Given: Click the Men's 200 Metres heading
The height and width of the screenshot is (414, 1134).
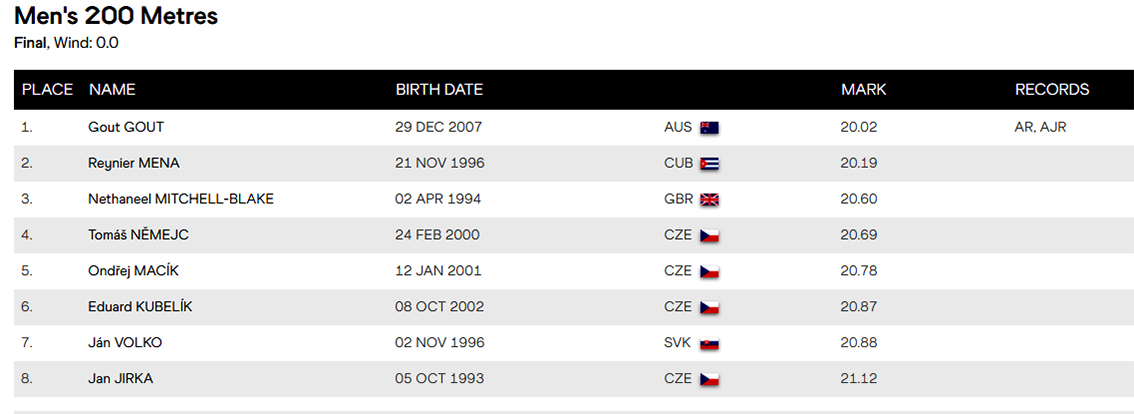Looking at the screenshot, I should (x=116, y=16).
